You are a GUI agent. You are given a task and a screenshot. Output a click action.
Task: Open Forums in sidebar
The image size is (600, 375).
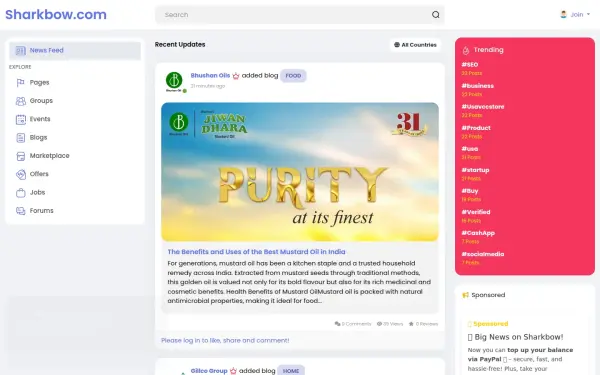(x=41, y=211)
